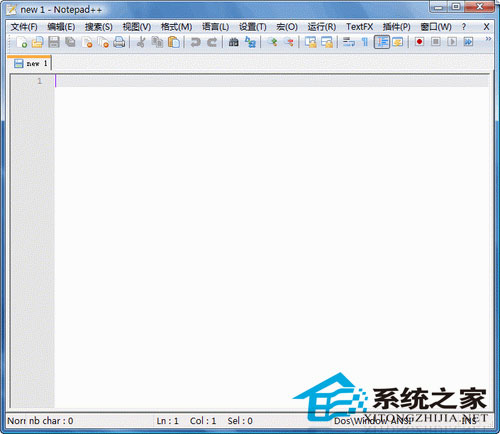500x434 pixels.
Task: Click the Sel : 0 status entry
Action: [x=240, y=421]
